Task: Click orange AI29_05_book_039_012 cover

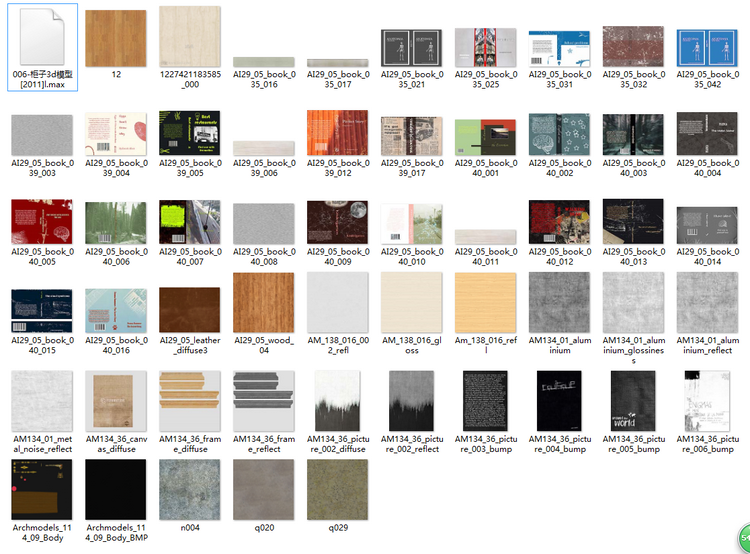Action: pos(338,133)
